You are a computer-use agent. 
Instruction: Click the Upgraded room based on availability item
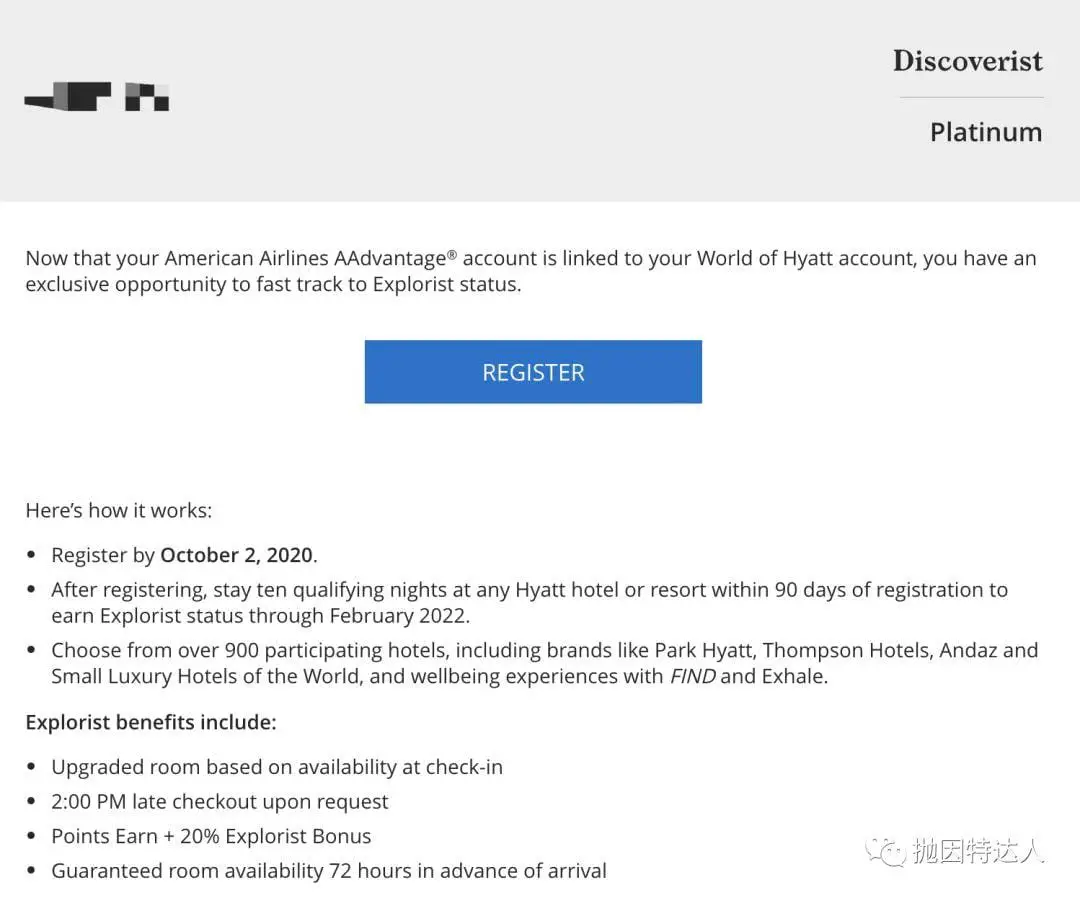(277, 767)
